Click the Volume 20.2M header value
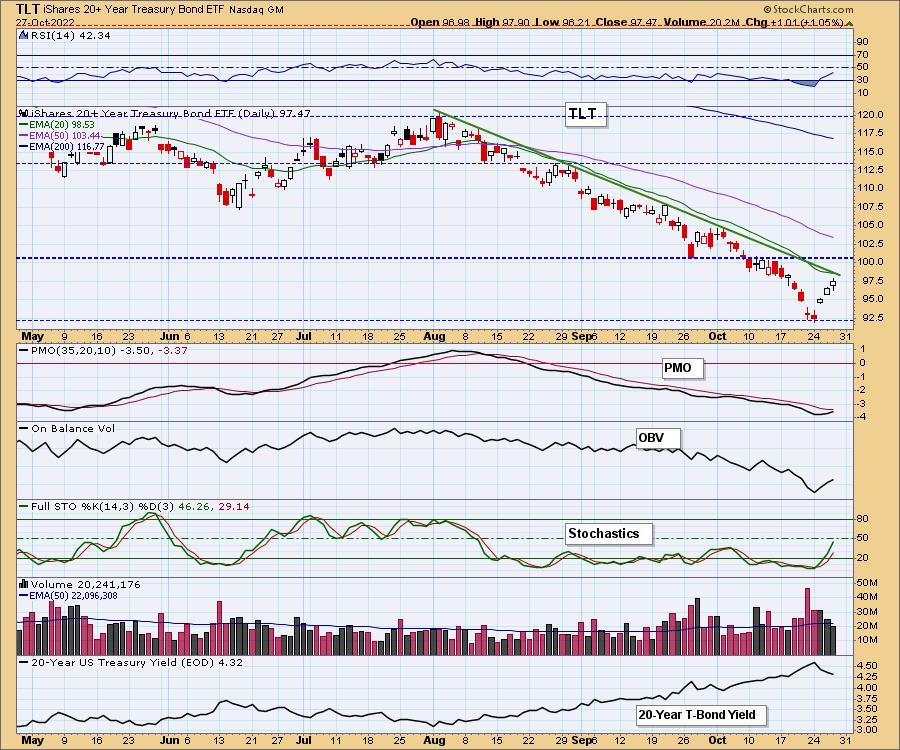Image resolution: width=900 pixels, height=750 pixels. (701, 22)
